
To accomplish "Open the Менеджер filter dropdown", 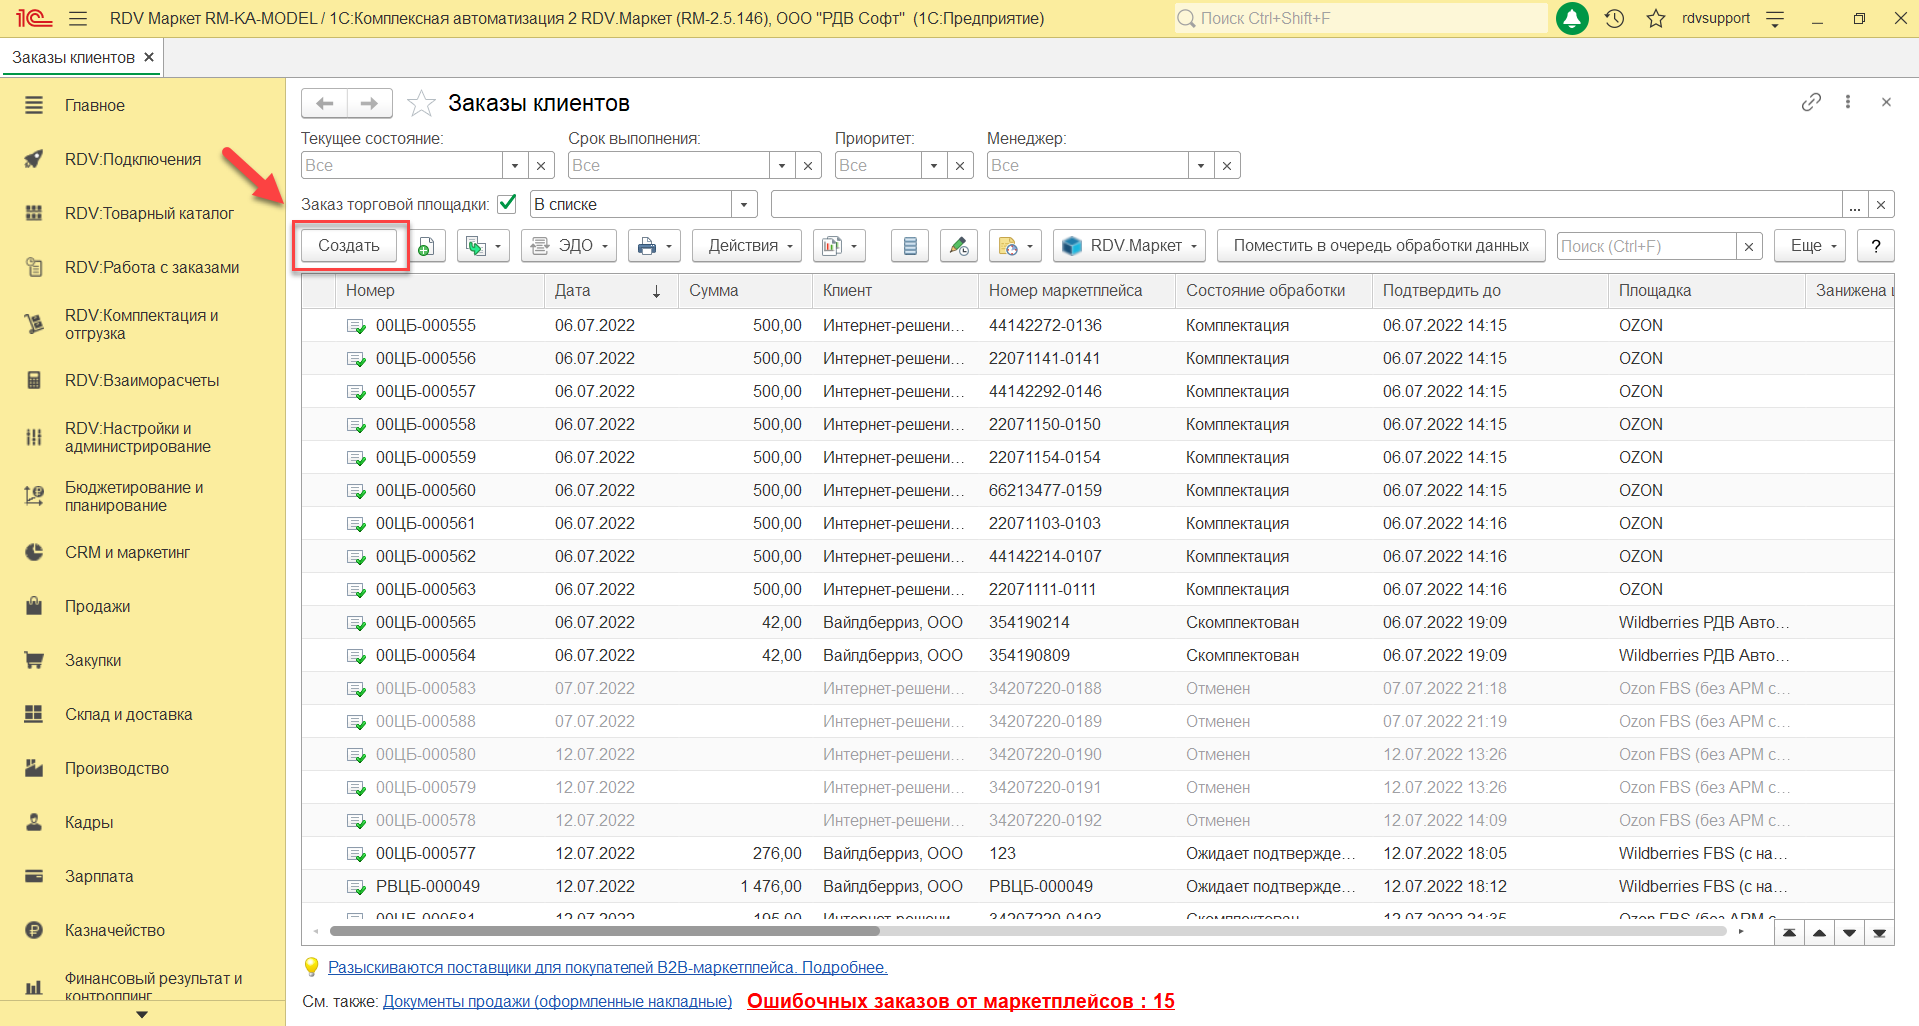I will tap(1201, 166).
